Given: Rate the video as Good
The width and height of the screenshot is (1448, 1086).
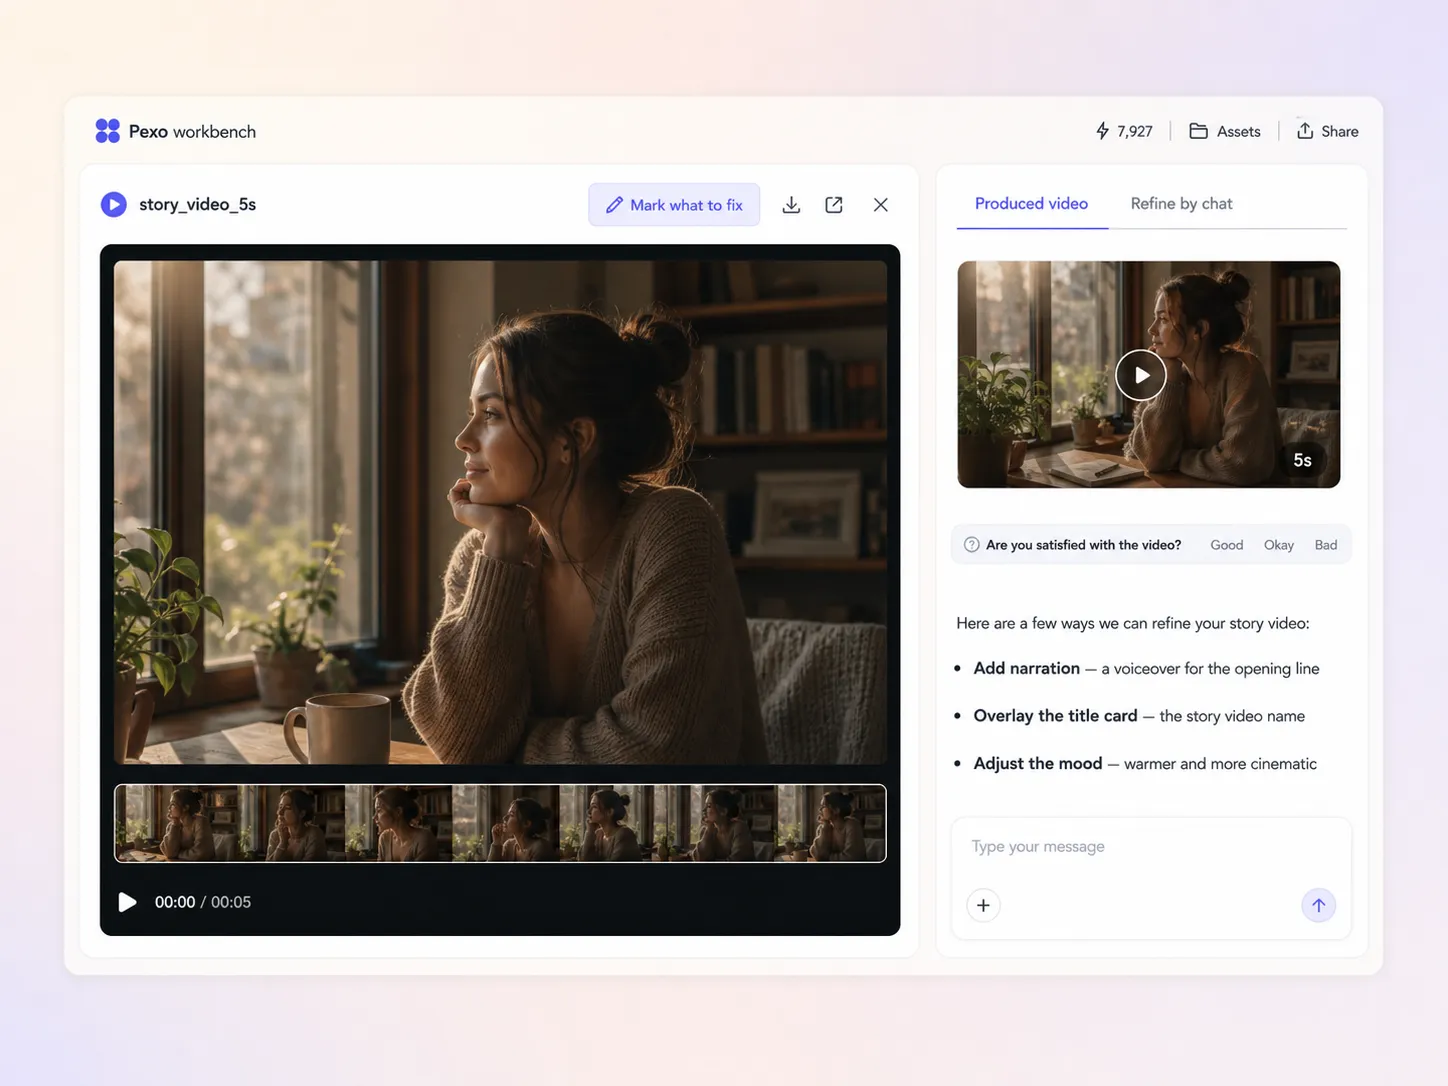Looking at the screenshot, I should click(x=1227, y=545).
